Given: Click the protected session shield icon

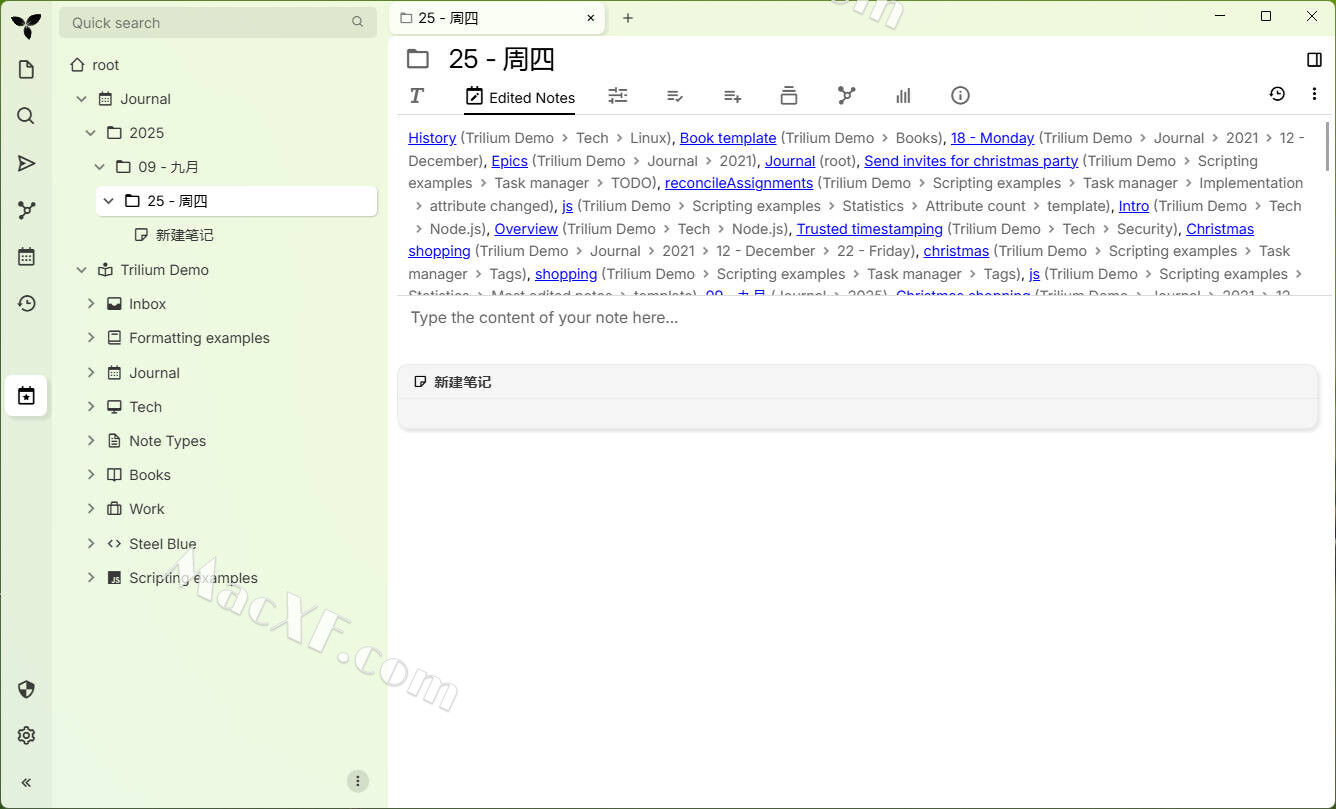Looking at the screenshot, I should tap(26, 689).
